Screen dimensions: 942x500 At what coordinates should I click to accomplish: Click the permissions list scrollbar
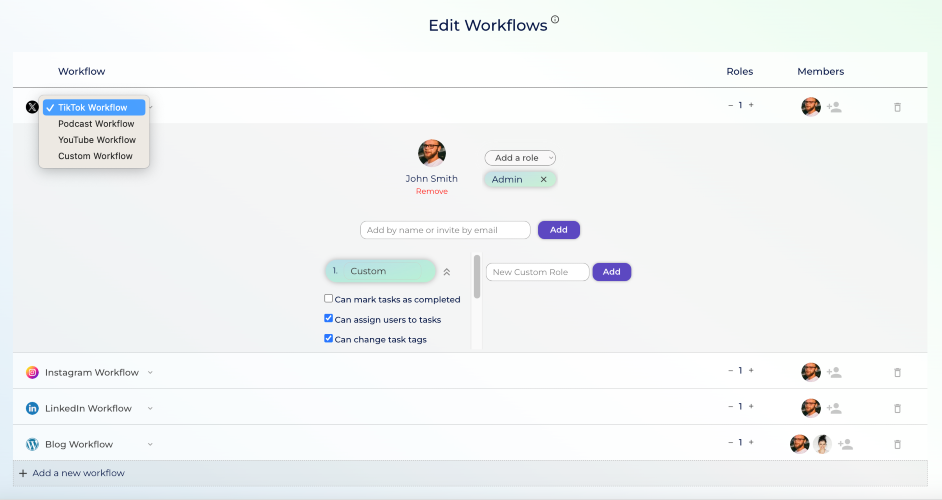(x=477, y=276)
